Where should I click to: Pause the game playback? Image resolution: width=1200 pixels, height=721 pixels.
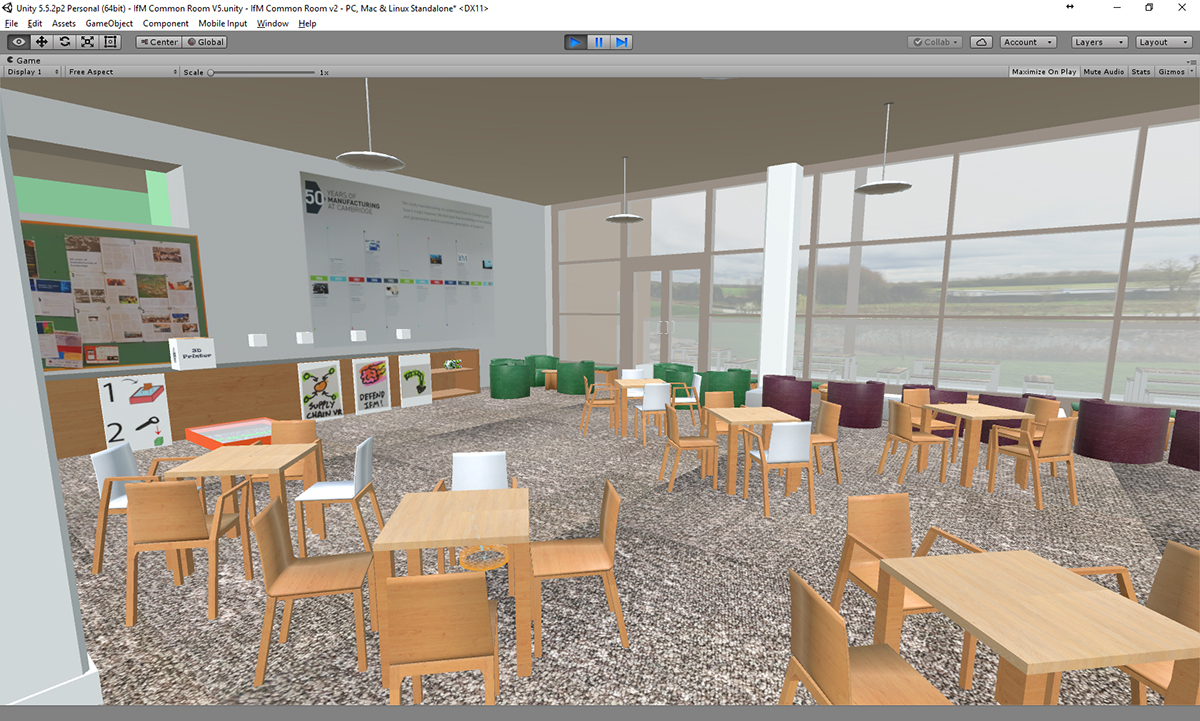[598, 42]
